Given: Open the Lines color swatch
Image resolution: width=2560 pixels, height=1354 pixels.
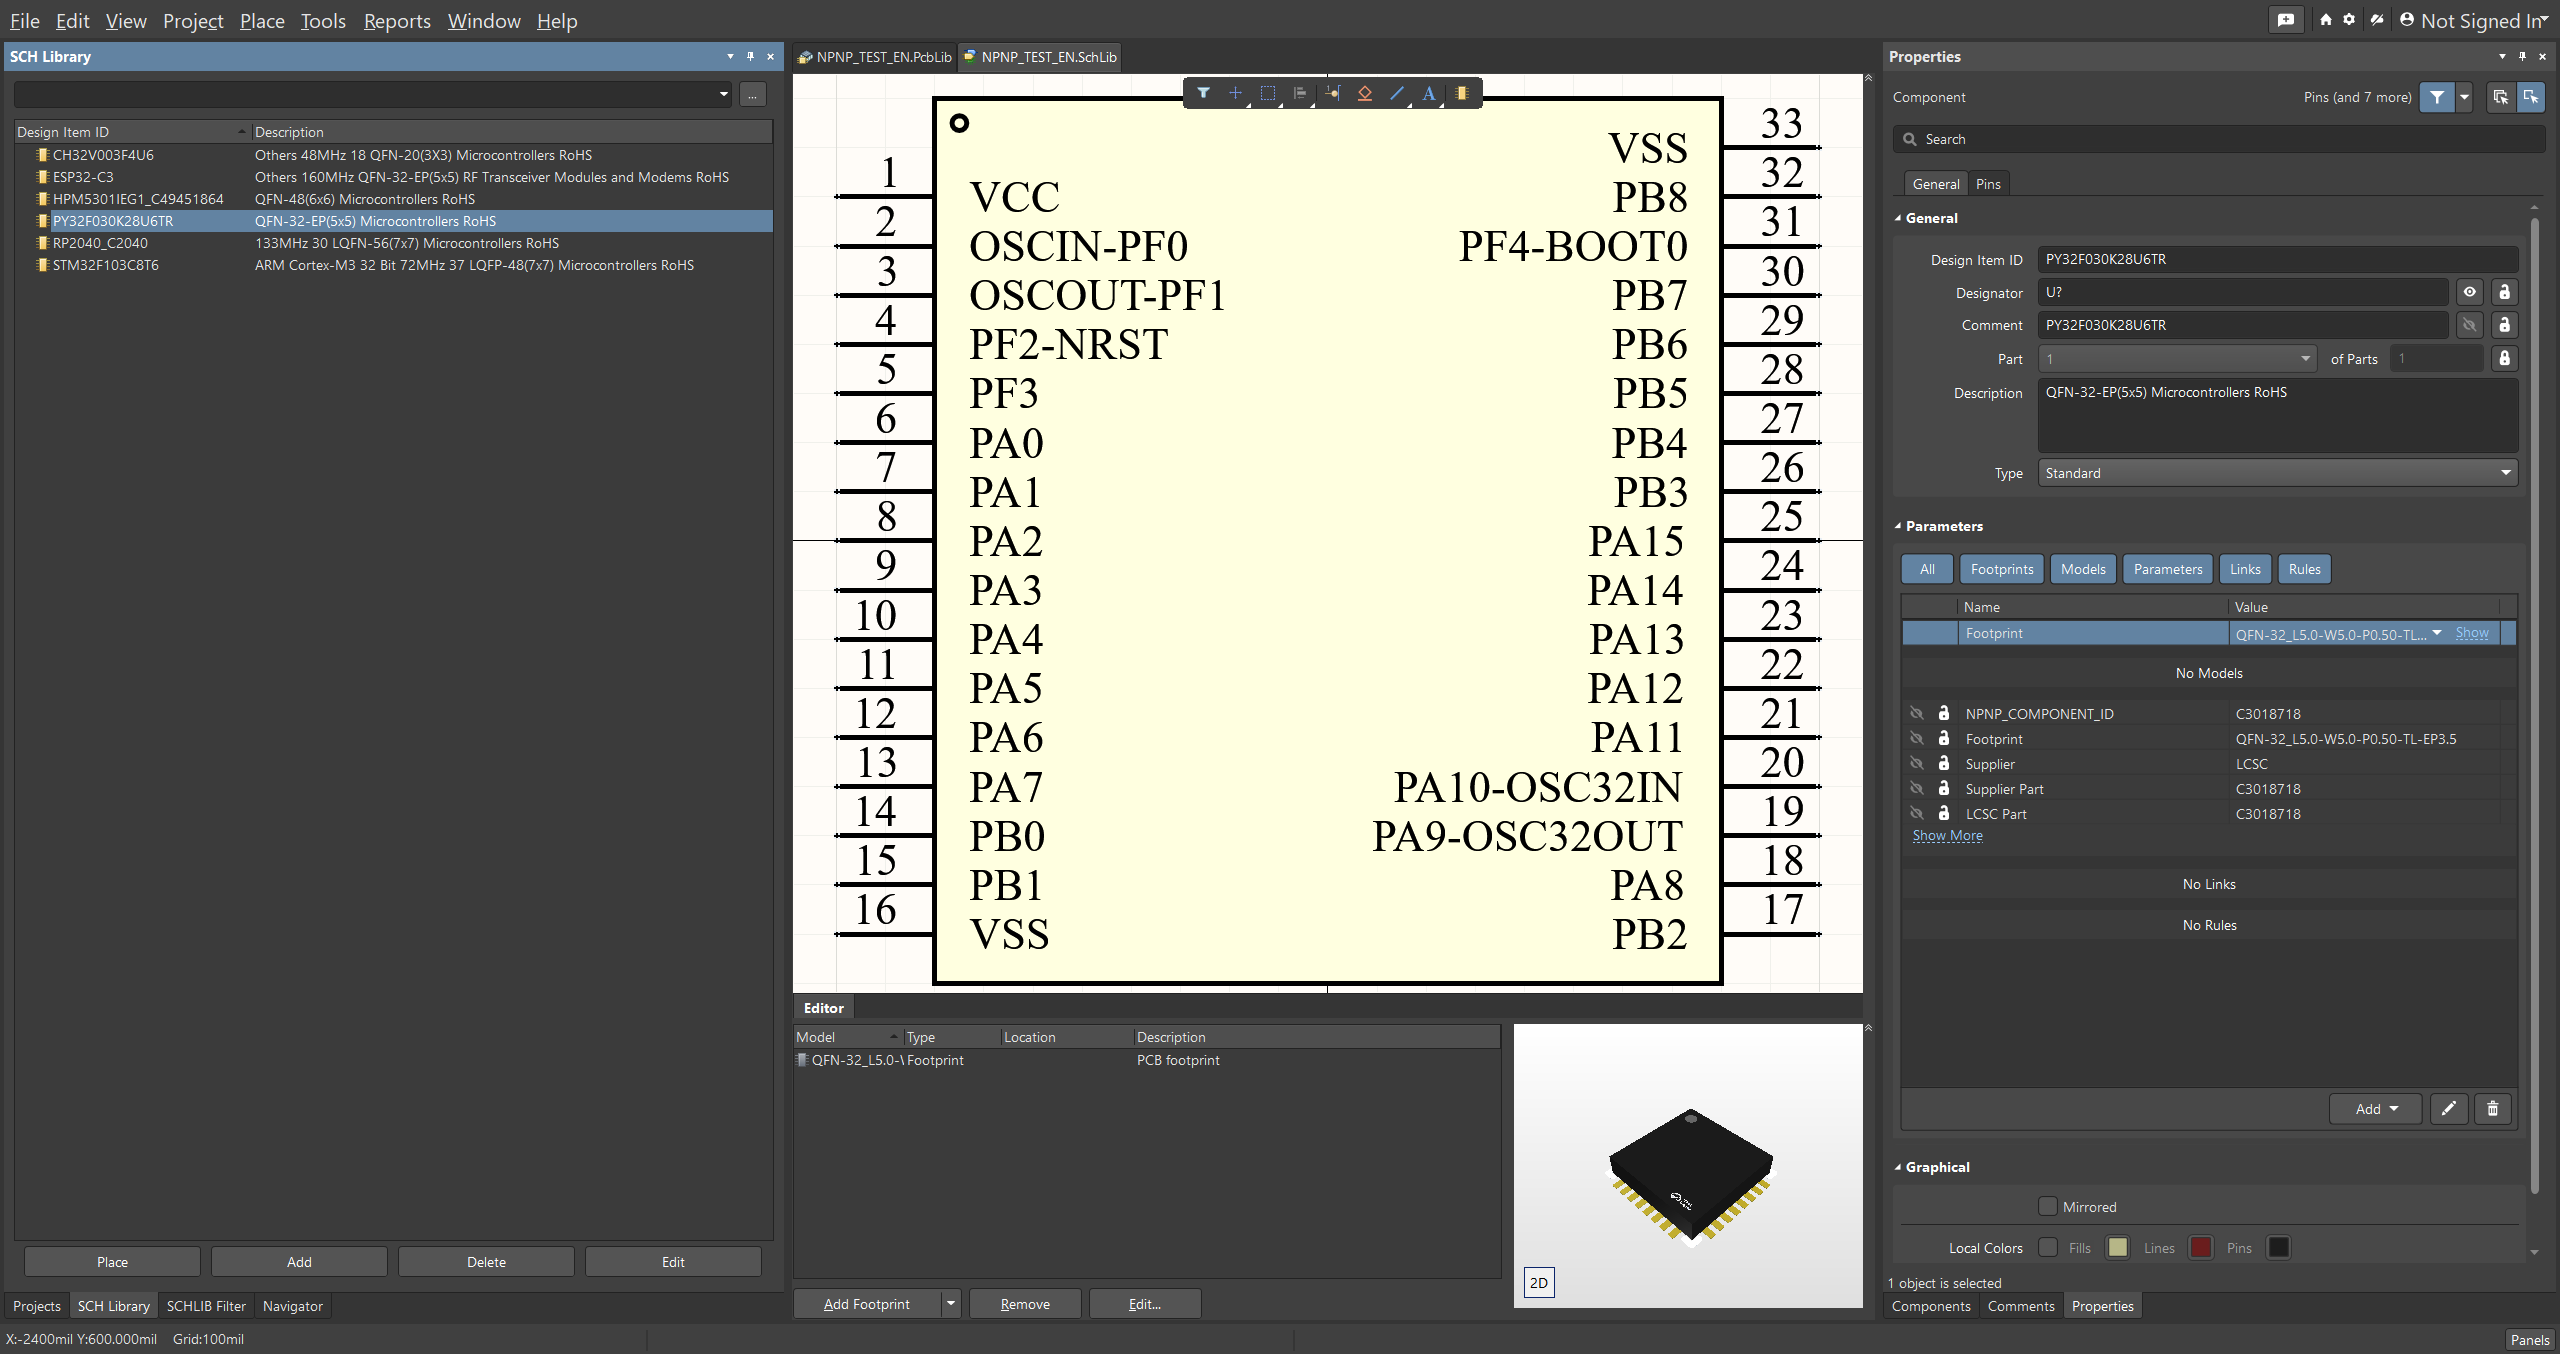Looking at the screenshot, I should pos(2200,1247).
